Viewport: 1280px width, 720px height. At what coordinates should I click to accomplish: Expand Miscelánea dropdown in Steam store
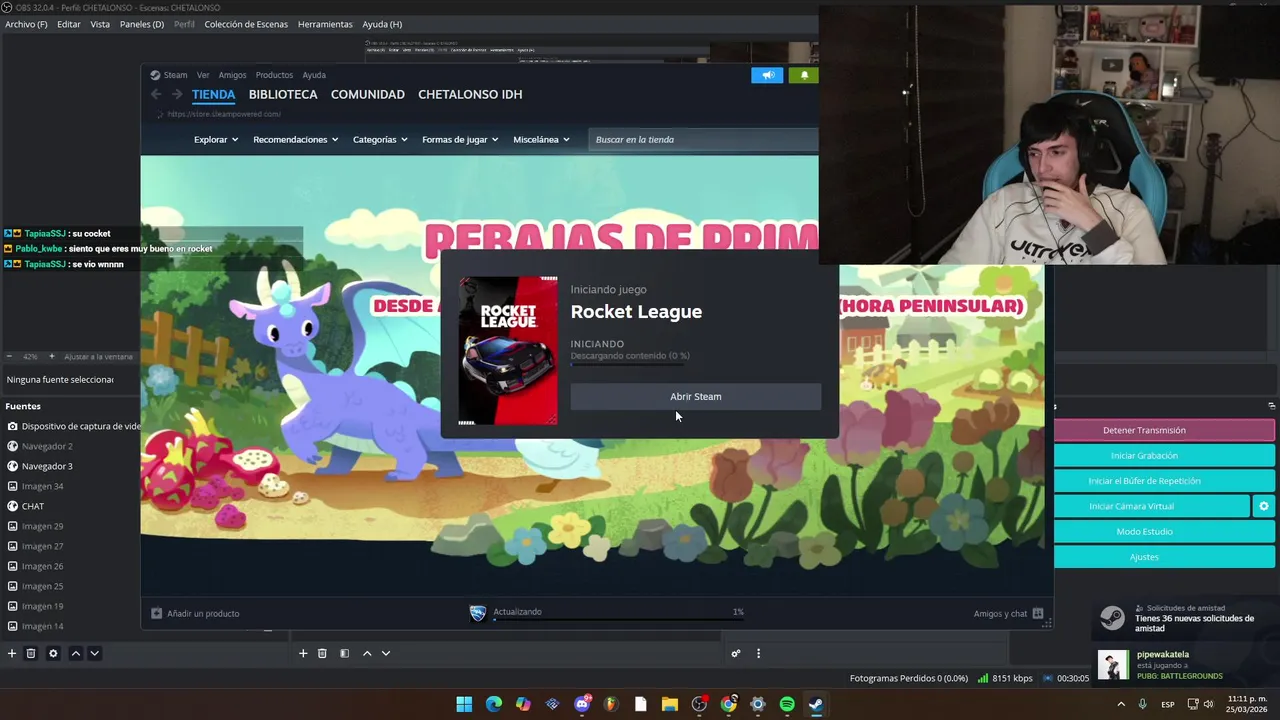coord(541,139)
